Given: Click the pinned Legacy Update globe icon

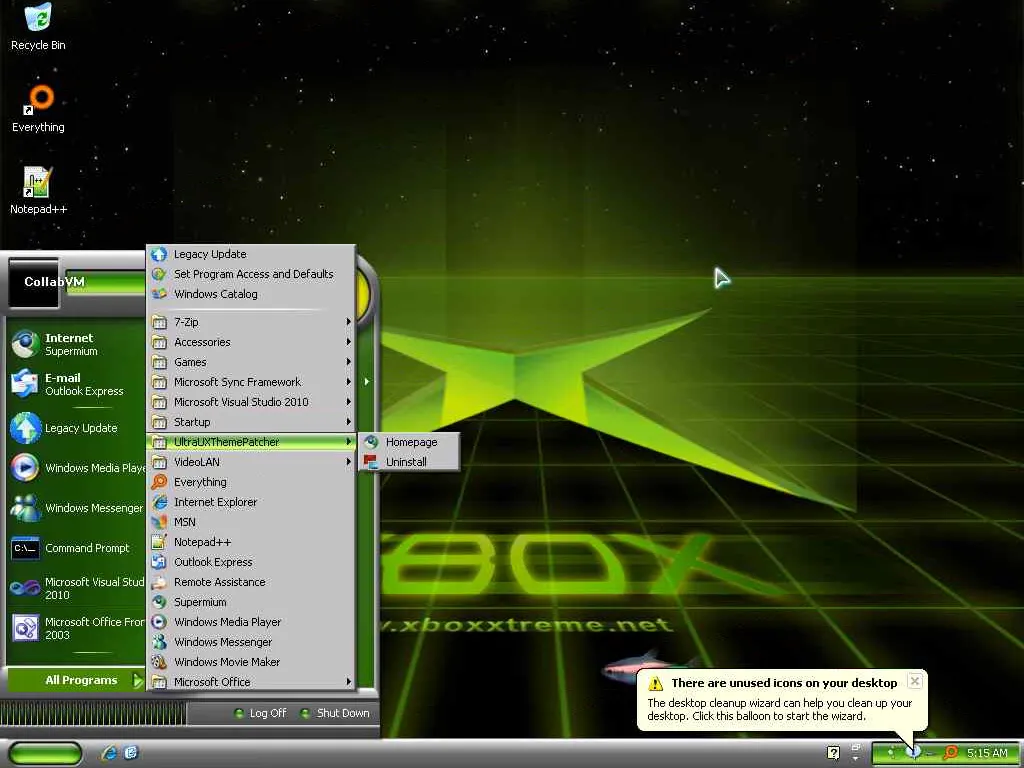Looking at the screenshot, I should [25, 428].
